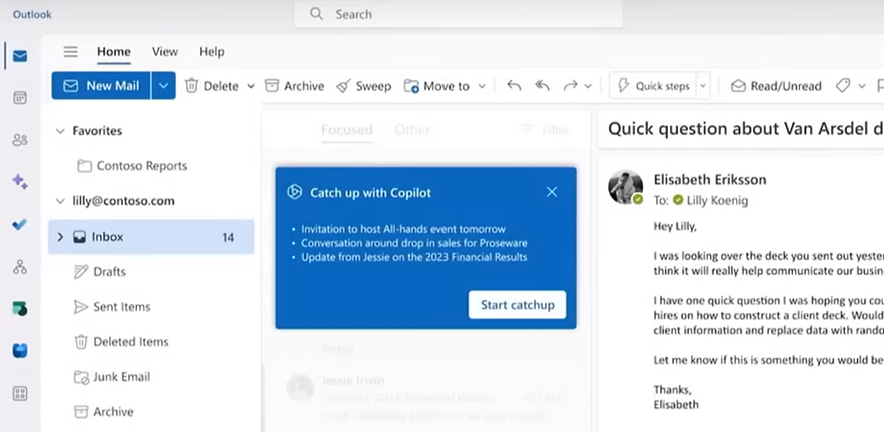The width and height of the screenshot is (884, 432).
Task: Switch to the Help tab
Action: (211, 52)
